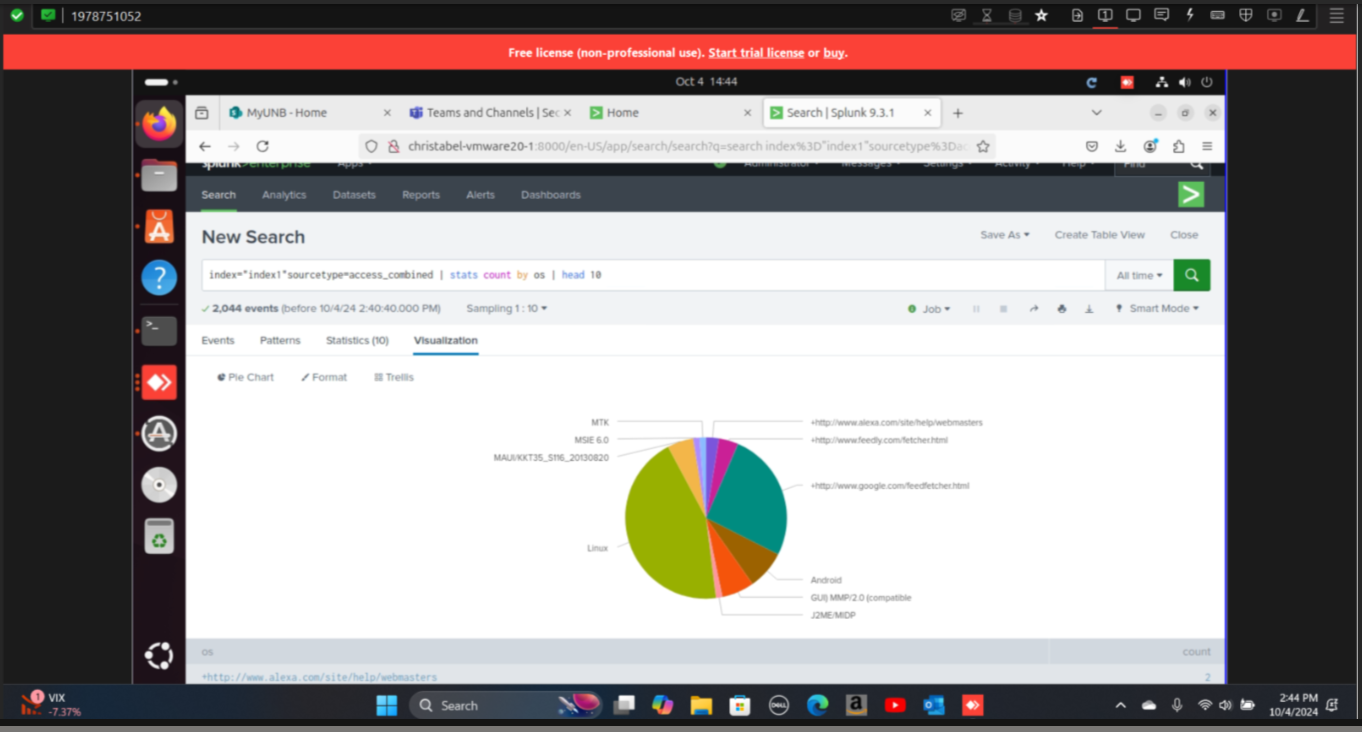
Task: Click the Export results download icon
Action: [x=1089, y=309]
